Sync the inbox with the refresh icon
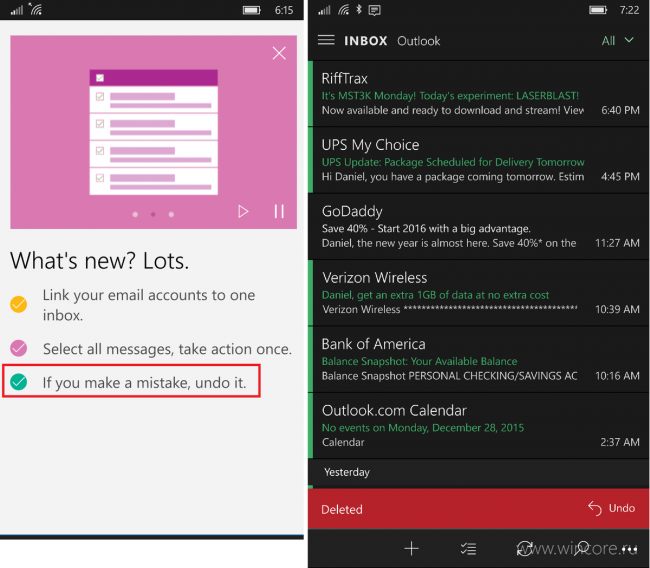 (525, 549)
